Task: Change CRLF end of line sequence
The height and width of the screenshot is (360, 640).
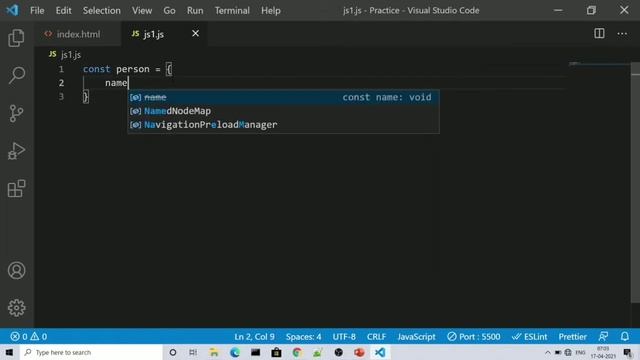Action: 376,336
